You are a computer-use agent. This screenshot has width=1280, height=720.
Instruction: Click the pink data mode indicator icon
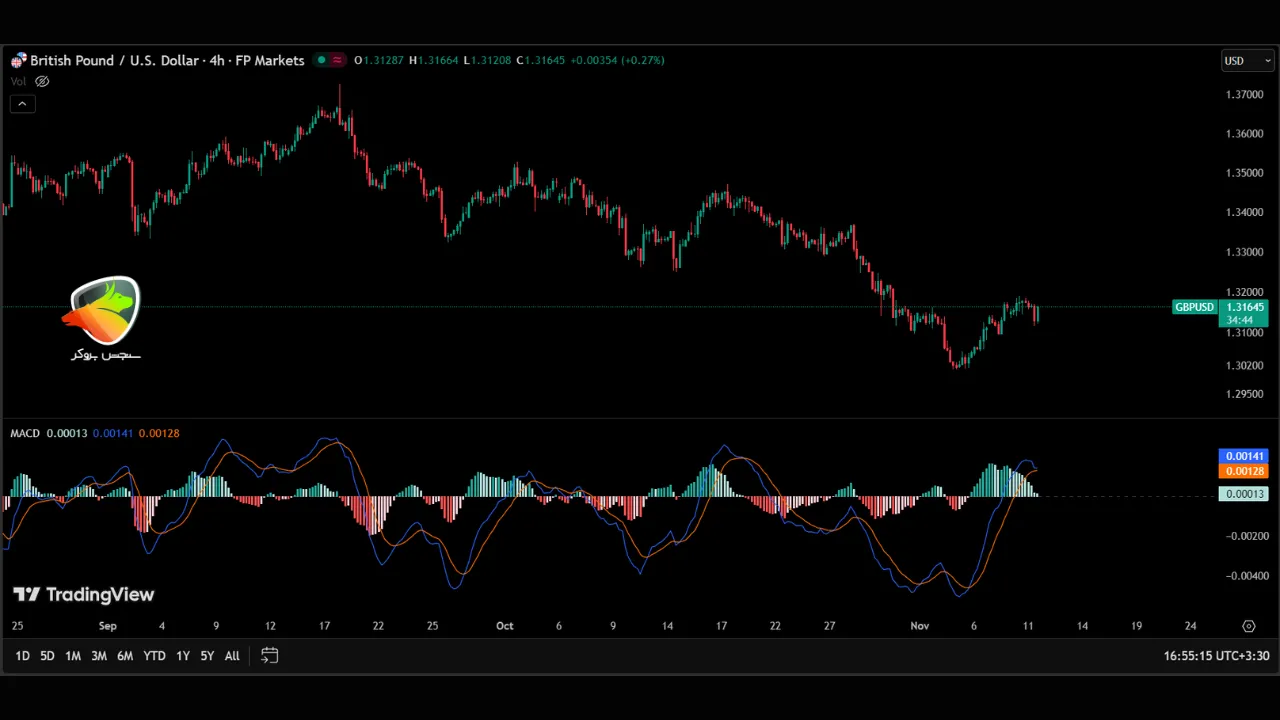(x=338, y=60)
